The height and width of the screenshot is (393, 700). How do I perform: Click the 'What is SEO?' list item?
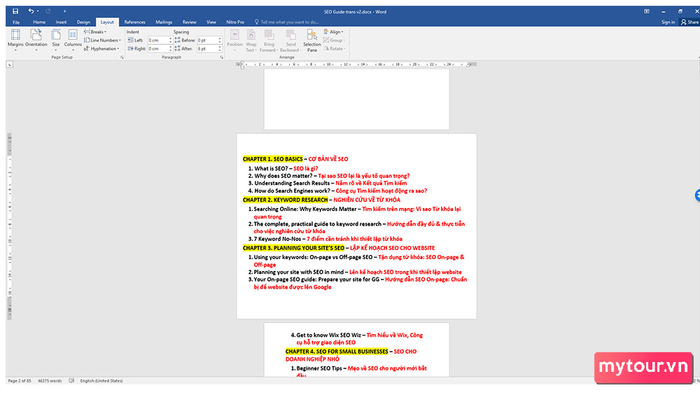tap(283, 168)
